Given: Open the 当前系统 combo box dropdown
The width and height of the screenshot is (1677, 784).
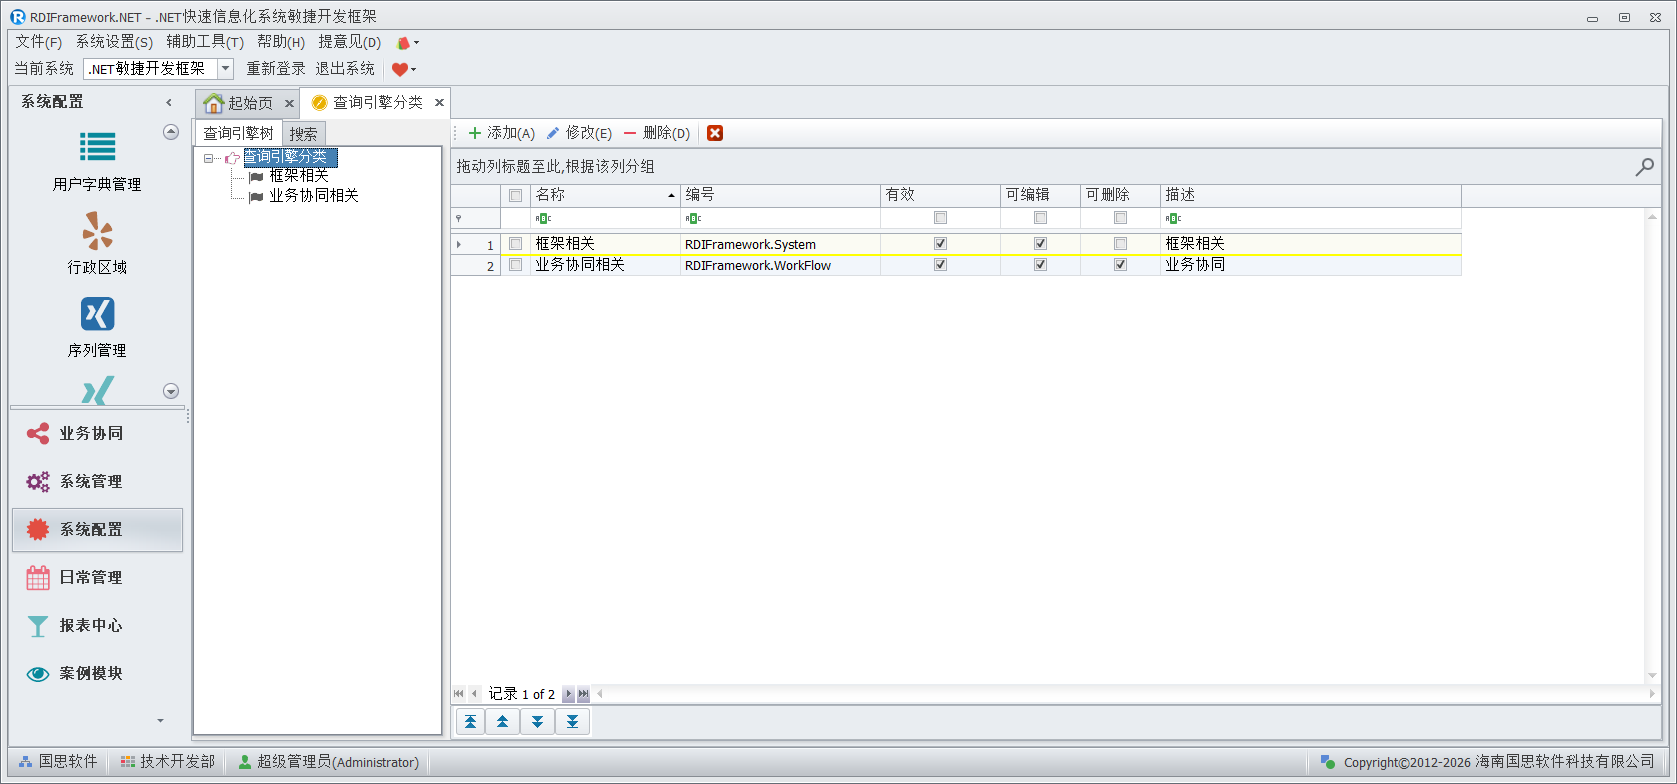Looking at the screenshot, I should tap(226, 69).
